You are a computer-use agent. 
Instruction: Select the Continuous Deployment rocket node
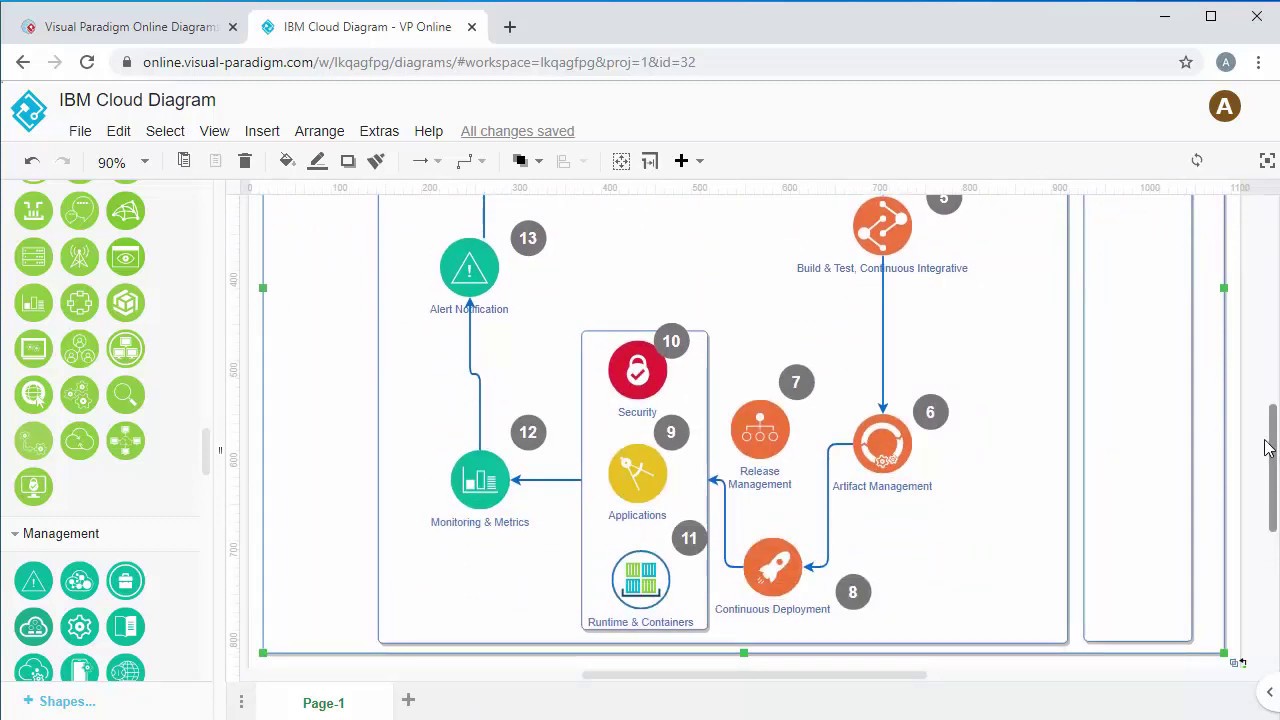[x=772, y=568]
